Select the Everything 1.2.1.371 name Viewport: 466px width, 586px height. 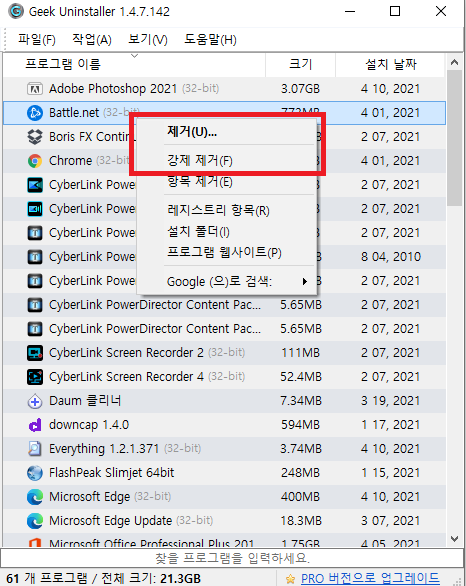(104, 449)
